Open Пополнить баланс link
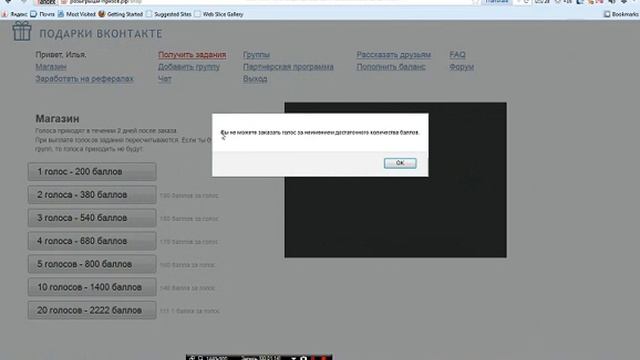640x360 pixels. [391, 67]
